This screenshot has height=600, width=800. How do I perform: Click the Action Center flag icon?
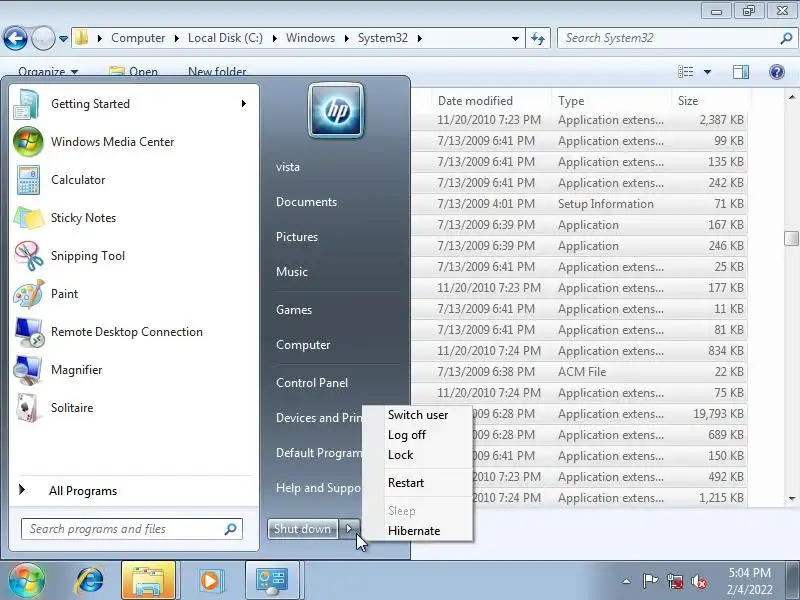(x=650, y=581)
